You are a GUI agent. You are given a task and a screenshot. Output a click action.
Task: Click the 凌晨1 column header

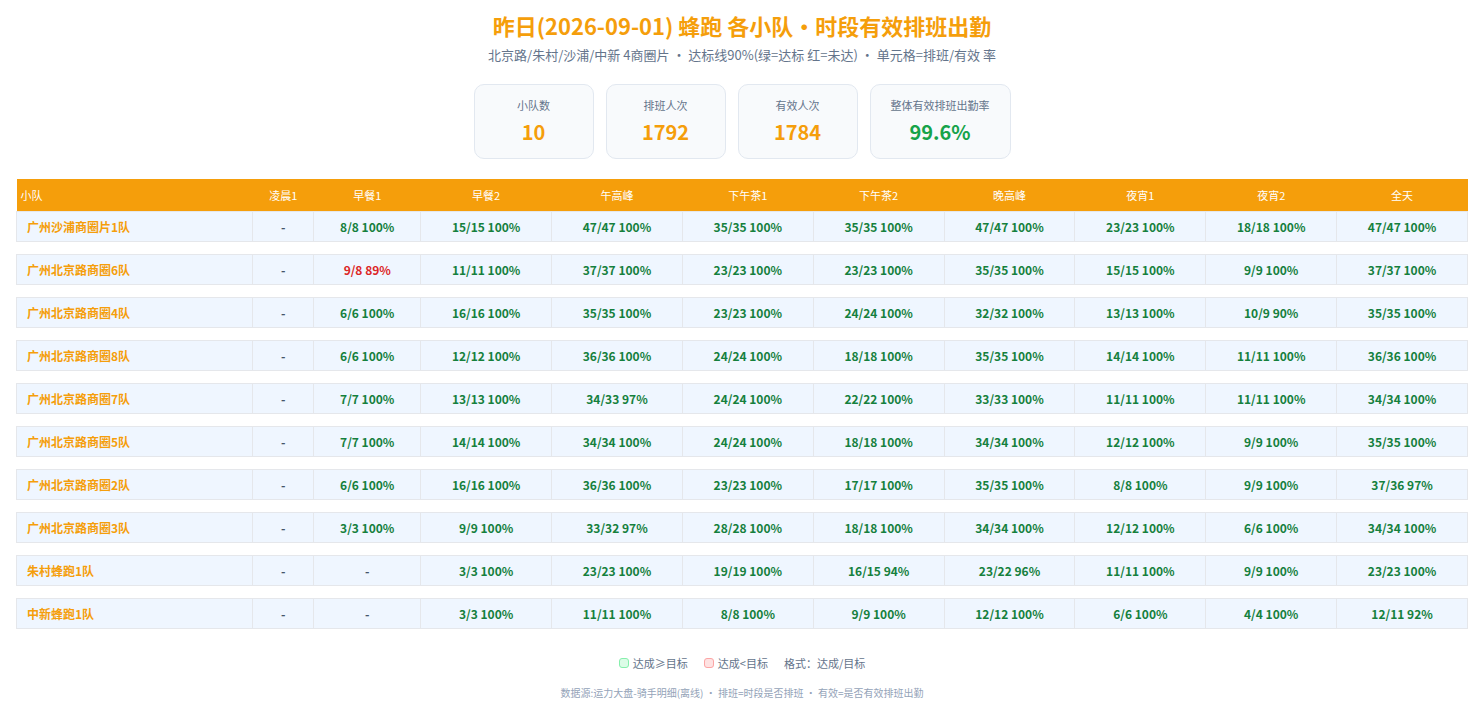coord(283,196)
